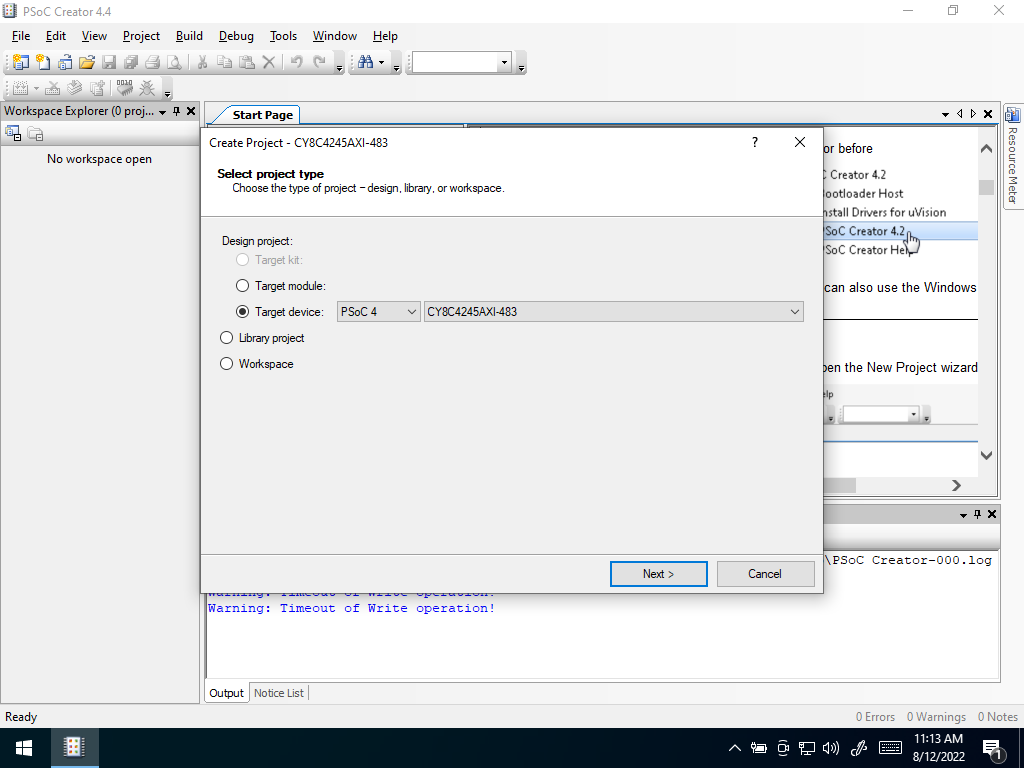Image resolution: width=1024 pixels, height=768 pixels.
Task: Click the Build project toolbar icon
Action: coord(21,88)
